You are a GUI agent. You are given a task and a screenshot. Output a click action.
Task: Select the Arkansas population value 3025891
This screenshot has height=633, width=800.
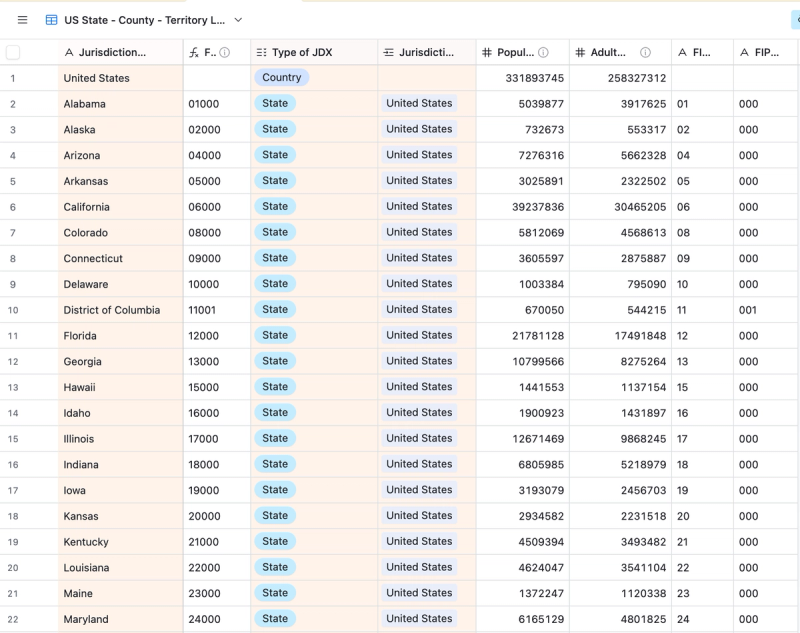click(522, 181)
